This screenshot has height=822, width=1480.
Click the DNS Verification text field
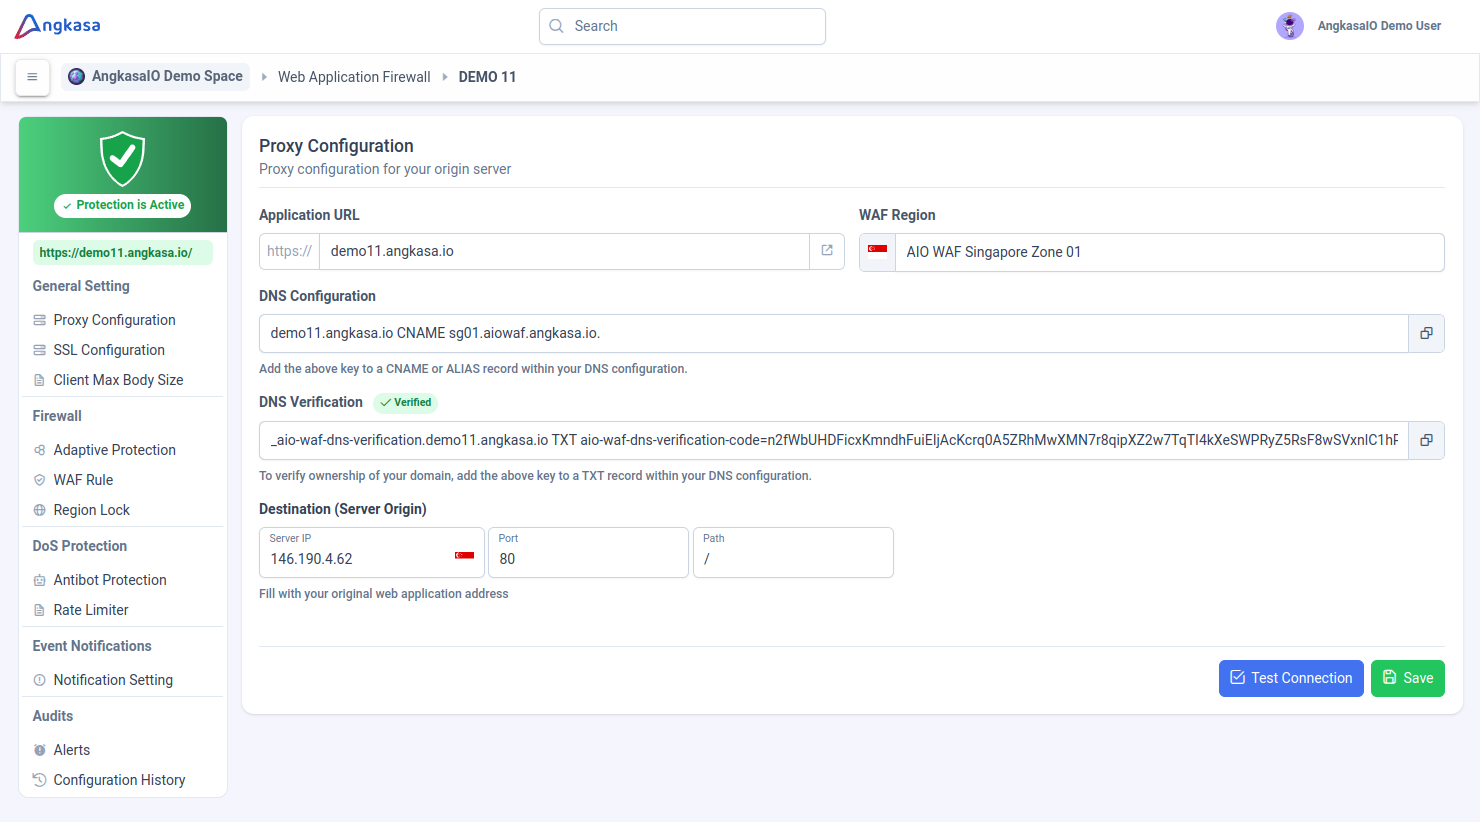tap(834, 440)
